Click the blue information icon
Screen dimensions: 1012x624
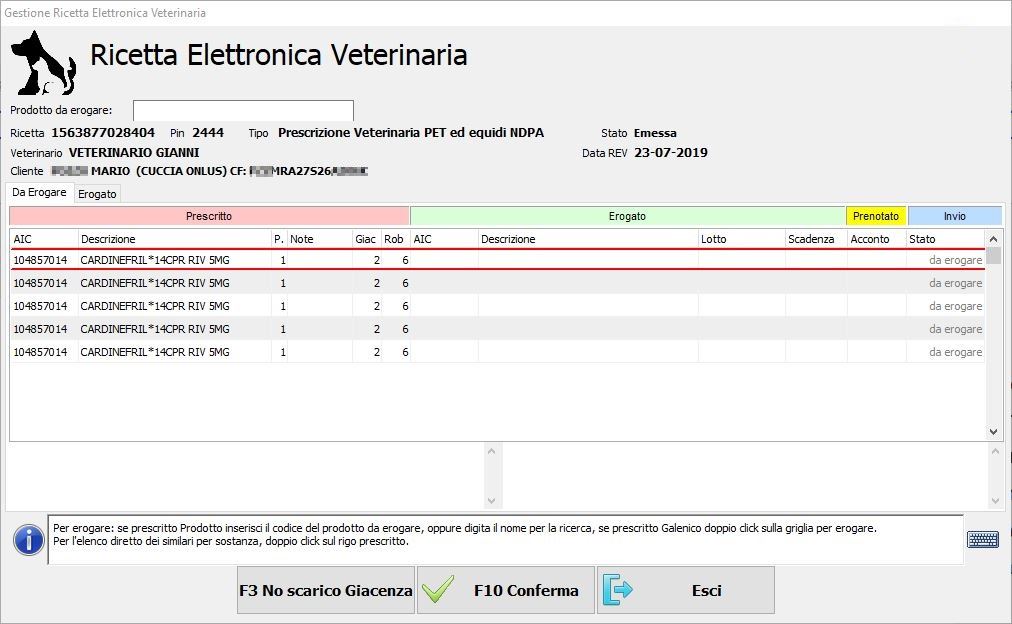click(27, 539)
